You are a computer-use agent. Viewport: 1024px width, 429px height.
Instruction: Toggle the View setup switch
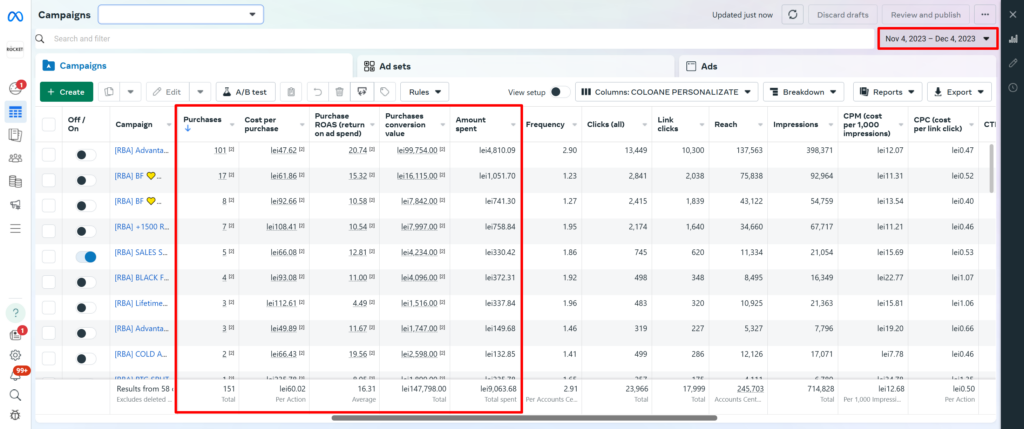(560, 92)
